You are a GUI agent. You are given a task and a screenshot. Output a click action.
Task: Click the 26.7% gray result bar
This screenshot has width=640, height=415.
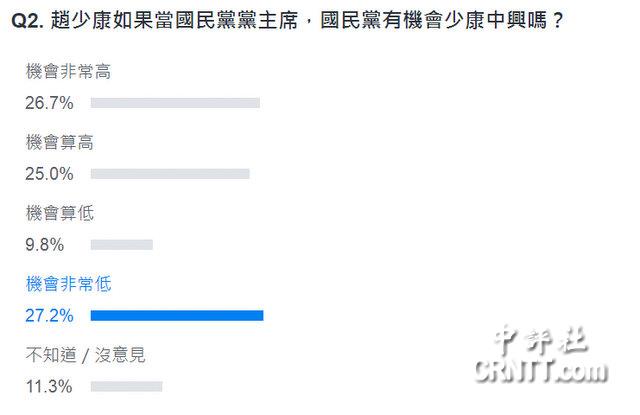click(x=175, y=103)
